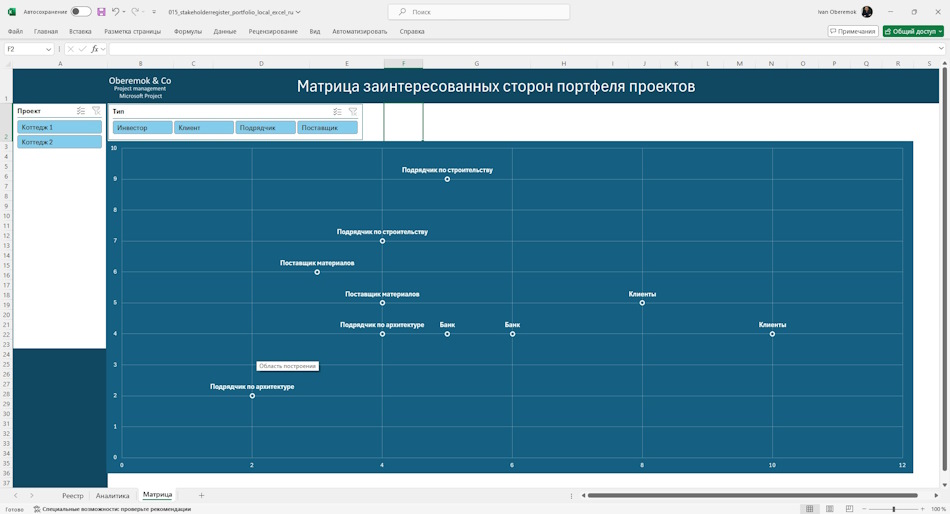The height and width of the screenshot is (514, 950).
Task: Switch to Normal view in status bar
Action: (809, 509)
